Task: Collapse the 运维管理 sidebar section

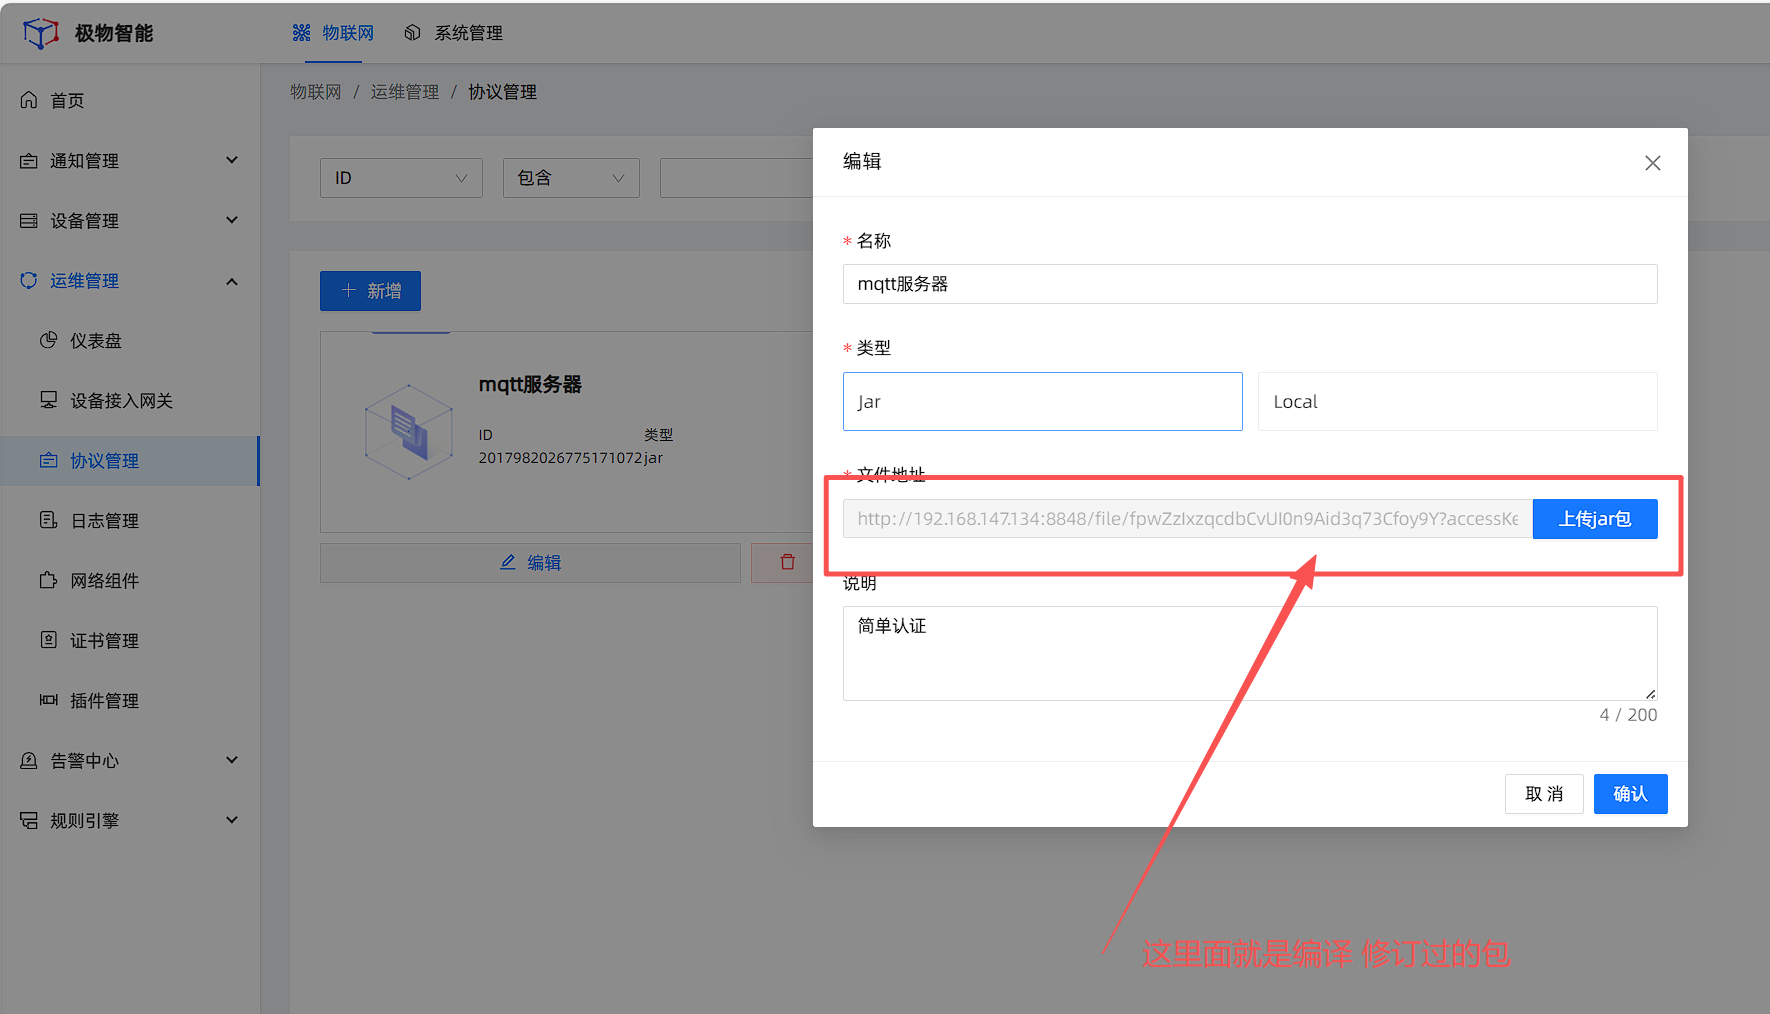Action: pos(232,281)
